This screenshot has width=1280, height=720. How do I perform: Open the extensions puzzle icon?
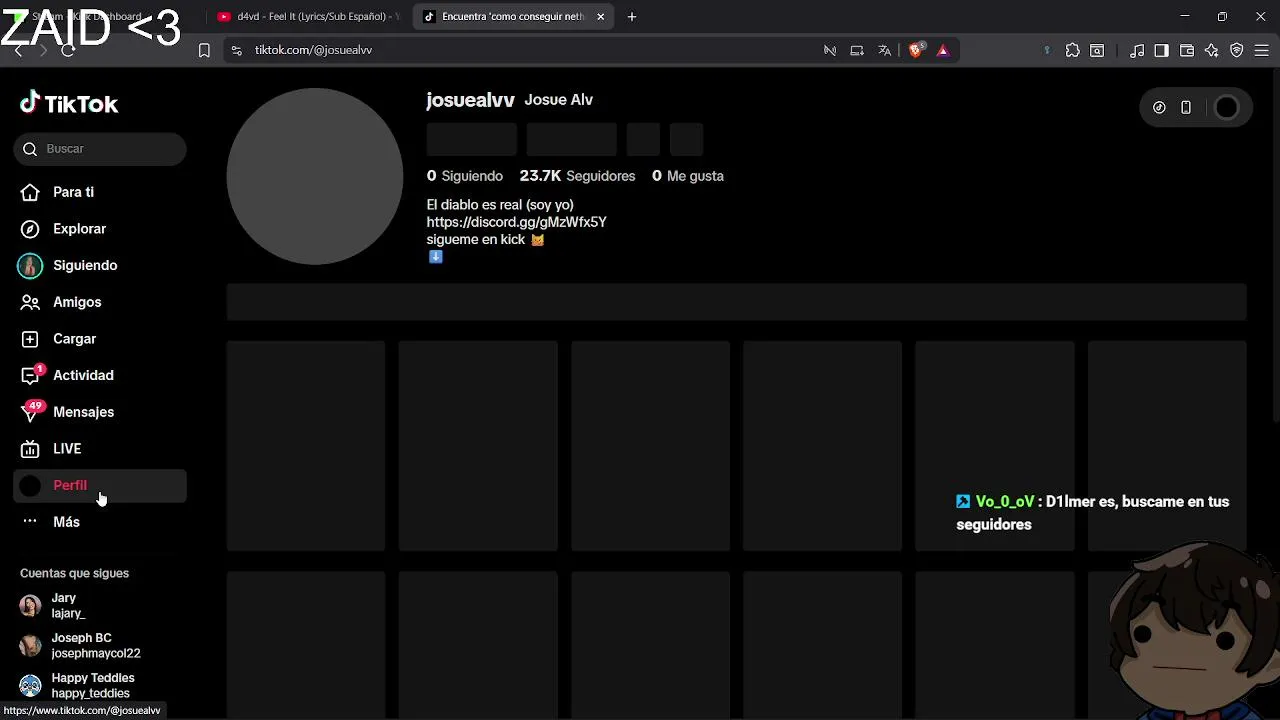coord(1073,50)
